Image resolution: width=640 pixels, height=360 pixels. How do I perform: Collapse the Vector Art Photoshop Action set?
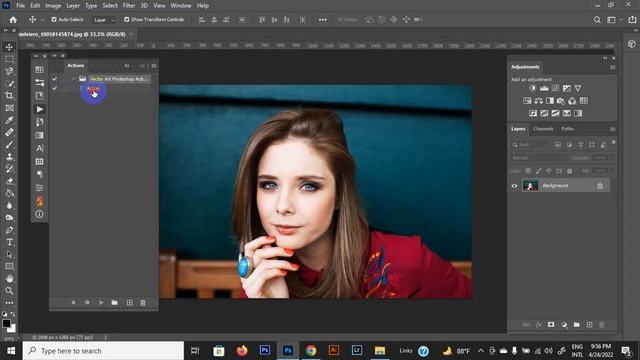point(73,79)
